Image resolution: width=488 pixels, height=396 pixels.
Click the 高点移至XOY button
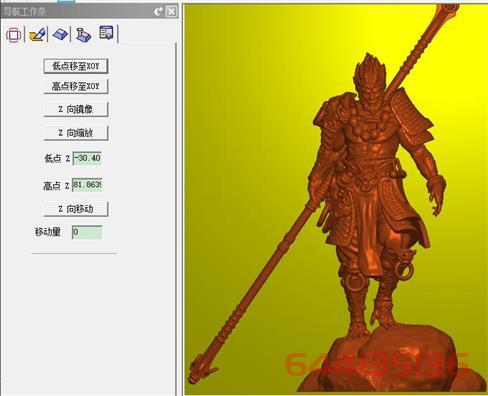(76, 86)
